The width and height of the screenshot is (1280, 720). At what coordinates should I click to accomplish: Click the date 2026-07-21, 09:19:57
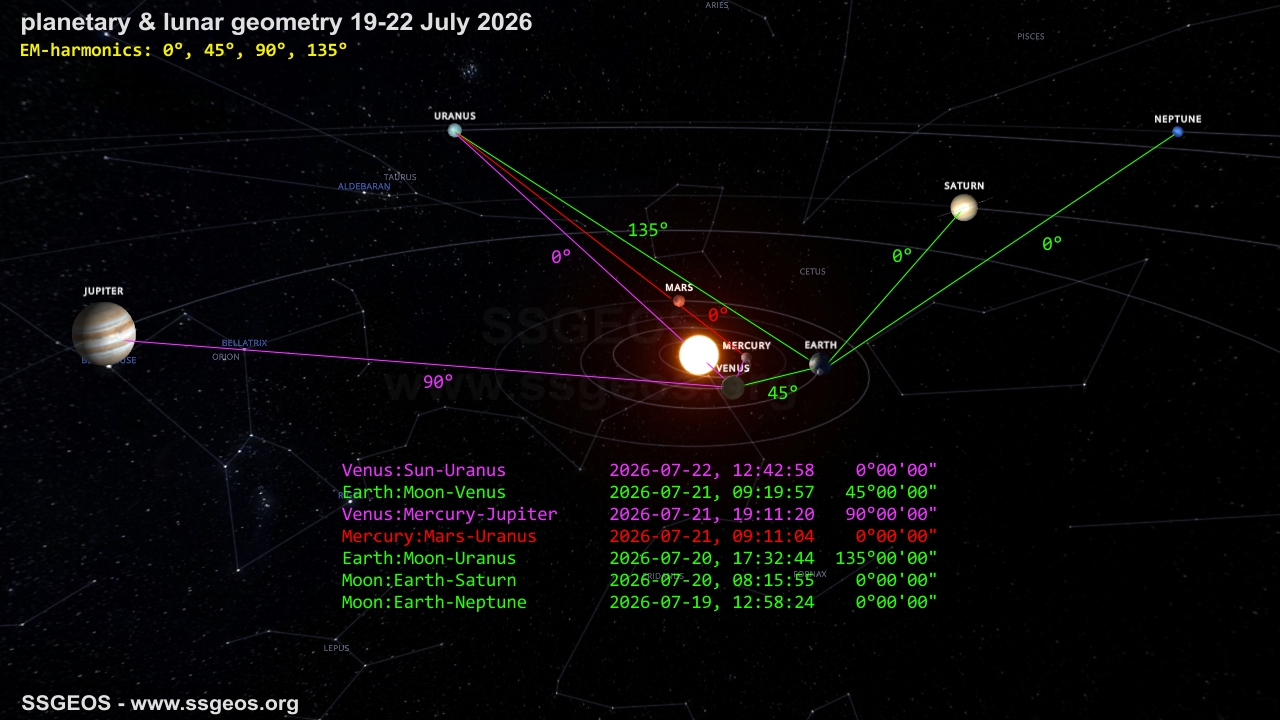(x=712, y=492)
